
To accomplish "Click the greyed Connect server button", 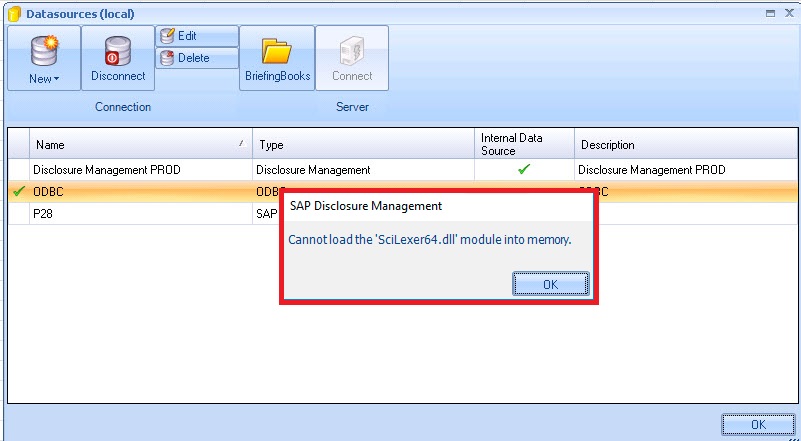I will click(352, 58).
